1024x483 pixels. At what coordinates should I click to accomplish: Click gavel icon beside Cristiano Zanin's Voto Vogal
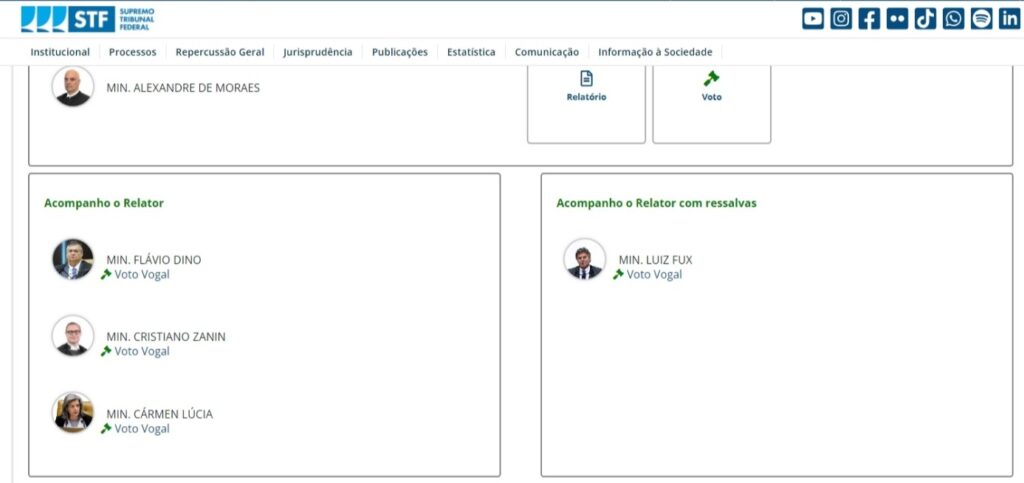coord(106,351)
